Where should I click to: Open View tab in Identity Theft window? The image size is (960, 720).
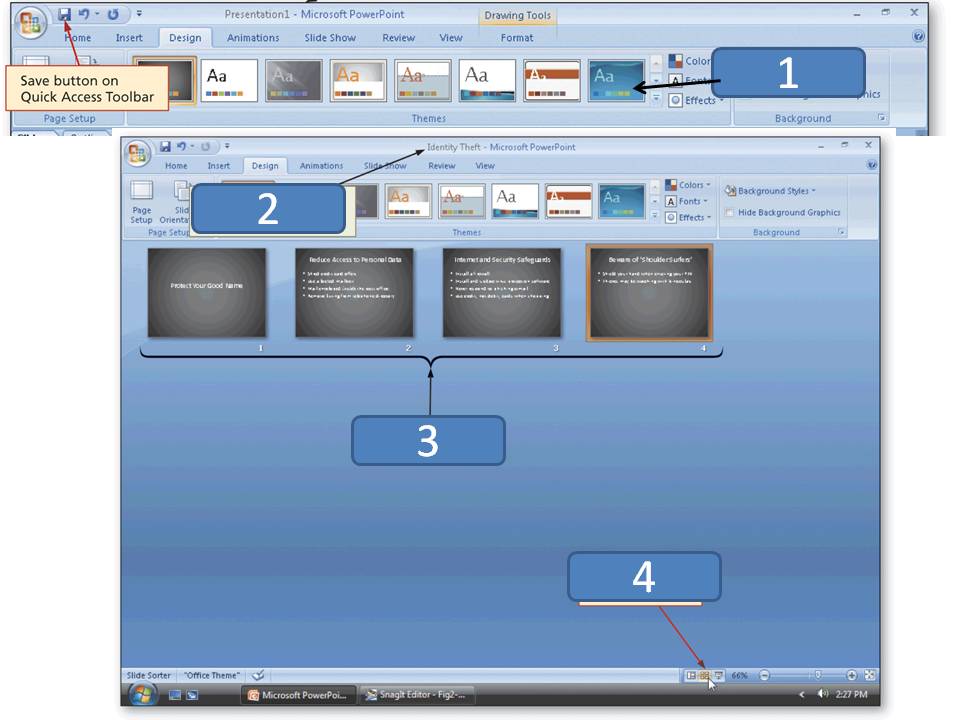[485, 166]
